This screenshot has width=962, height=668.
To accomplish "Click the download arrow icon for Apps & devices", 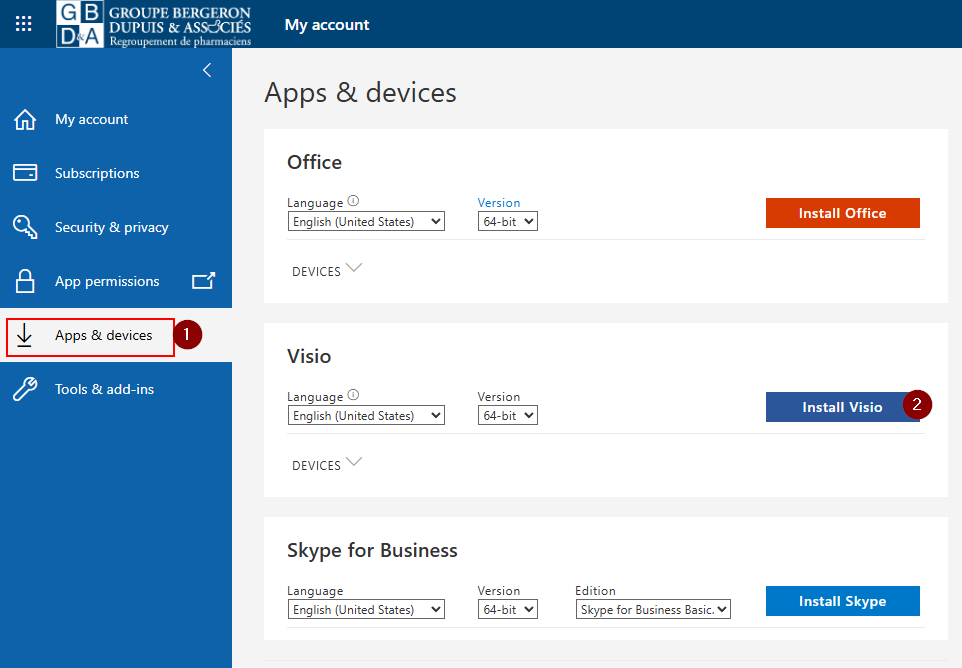I will 24,335.
